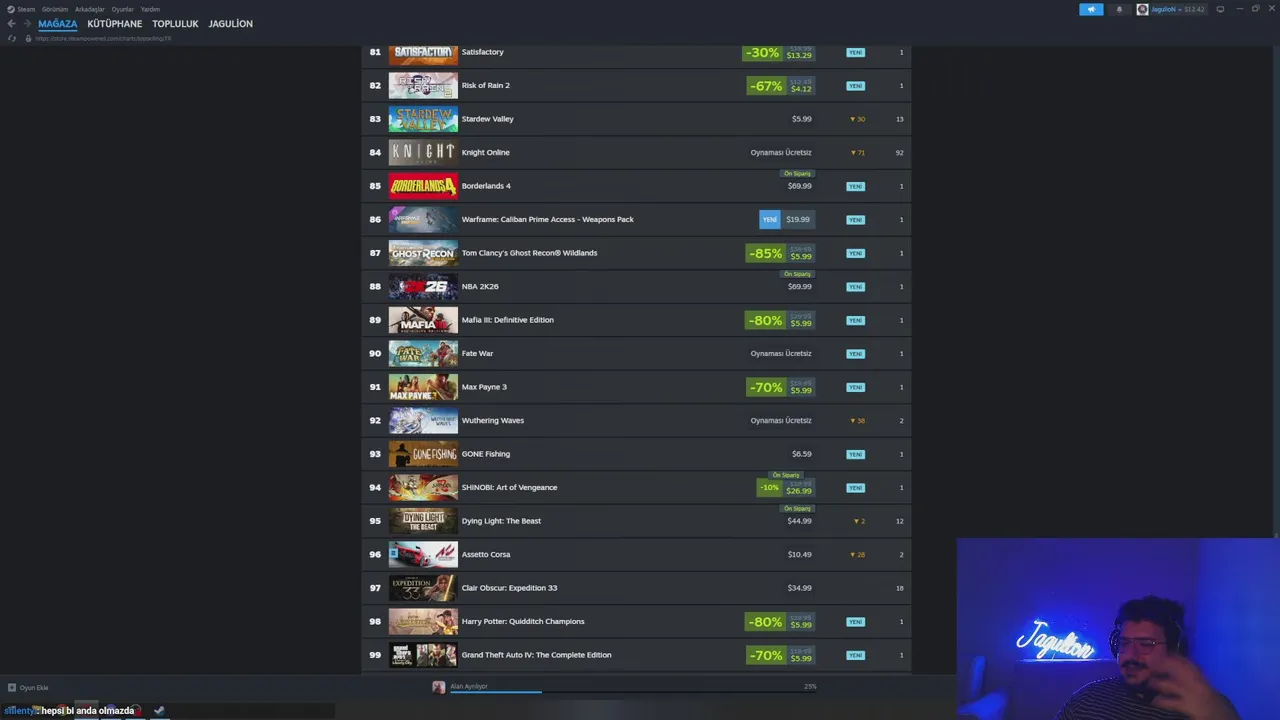This screenshot has width=1280, height=720.
Task: Click the Steam icon on the taskbar
Action: point(159,710)
